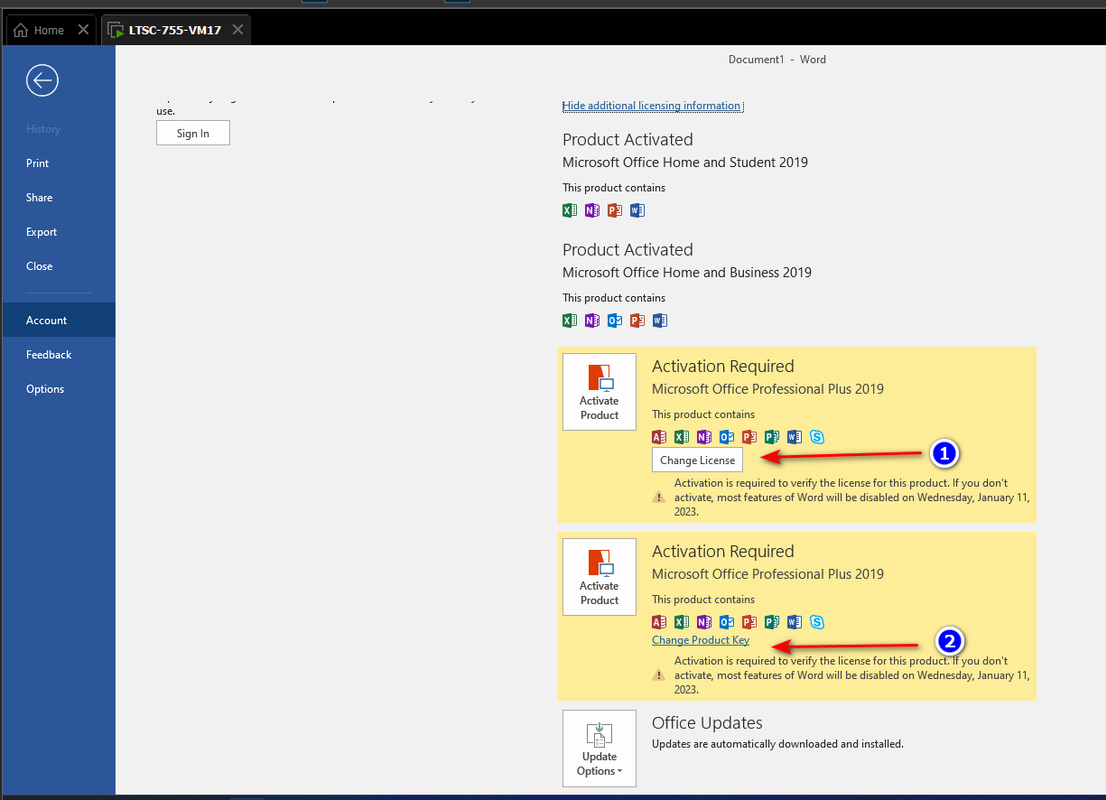Click Skype icon above Change Product Key link
Screen dimensions: 1106x800
coord(817,622)
